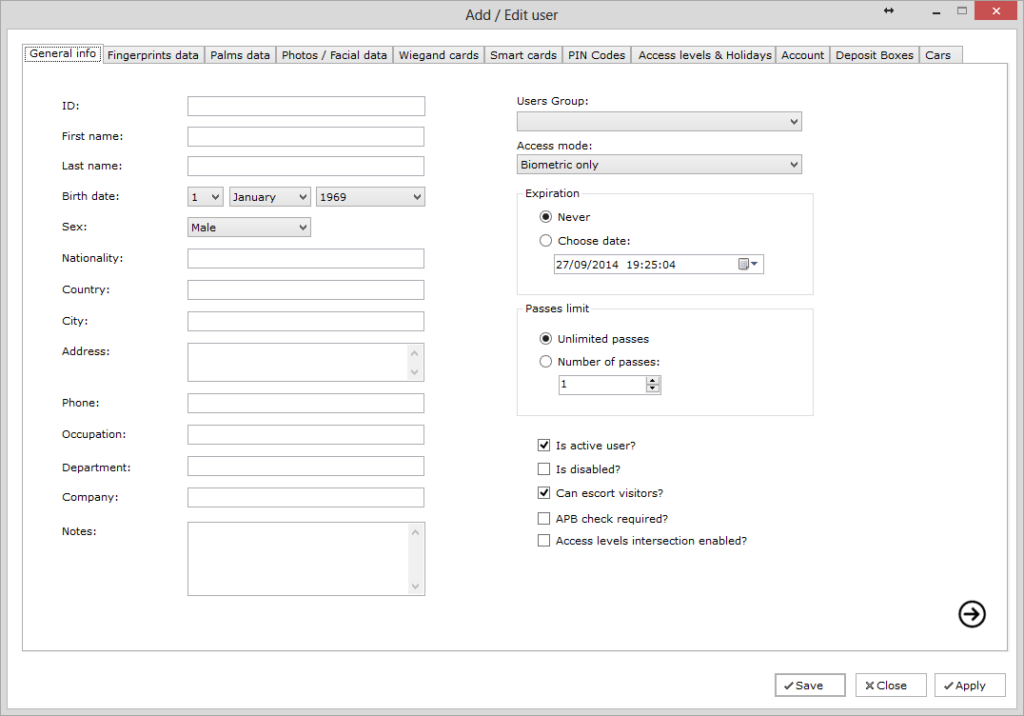Increase number of passes with up arrow
This screenshot has height=716, width=1024.
click(653, 380)
